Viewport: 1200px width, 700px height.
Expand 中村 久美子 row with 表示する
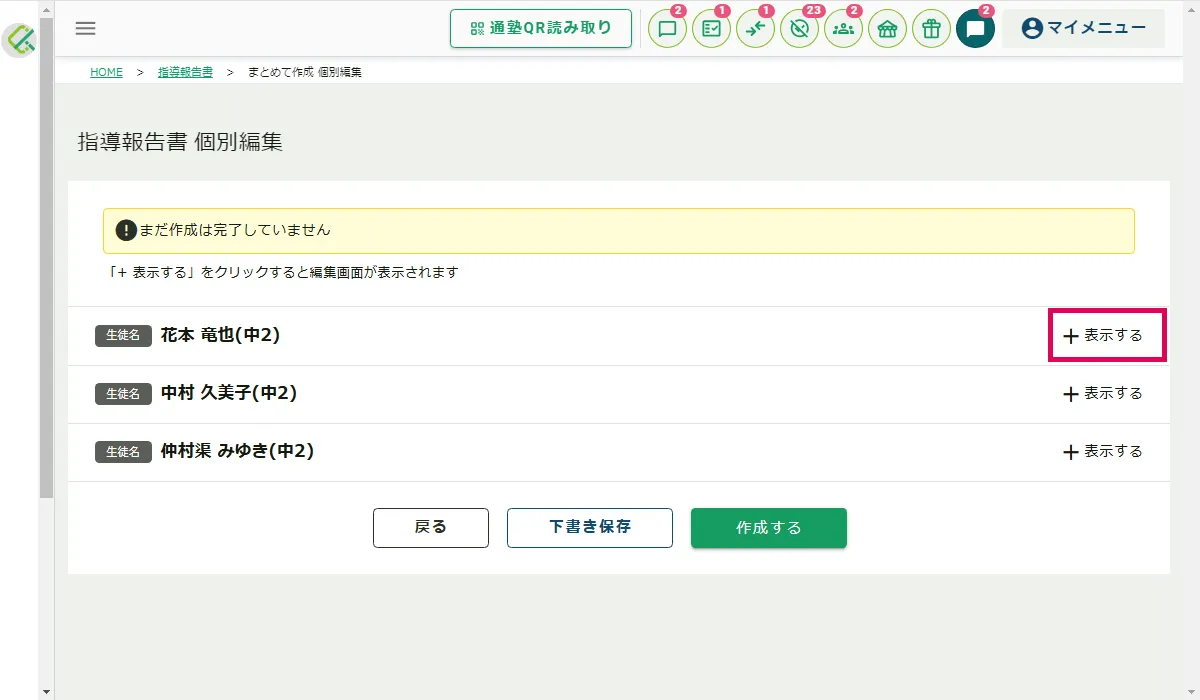click(1102, 394)
